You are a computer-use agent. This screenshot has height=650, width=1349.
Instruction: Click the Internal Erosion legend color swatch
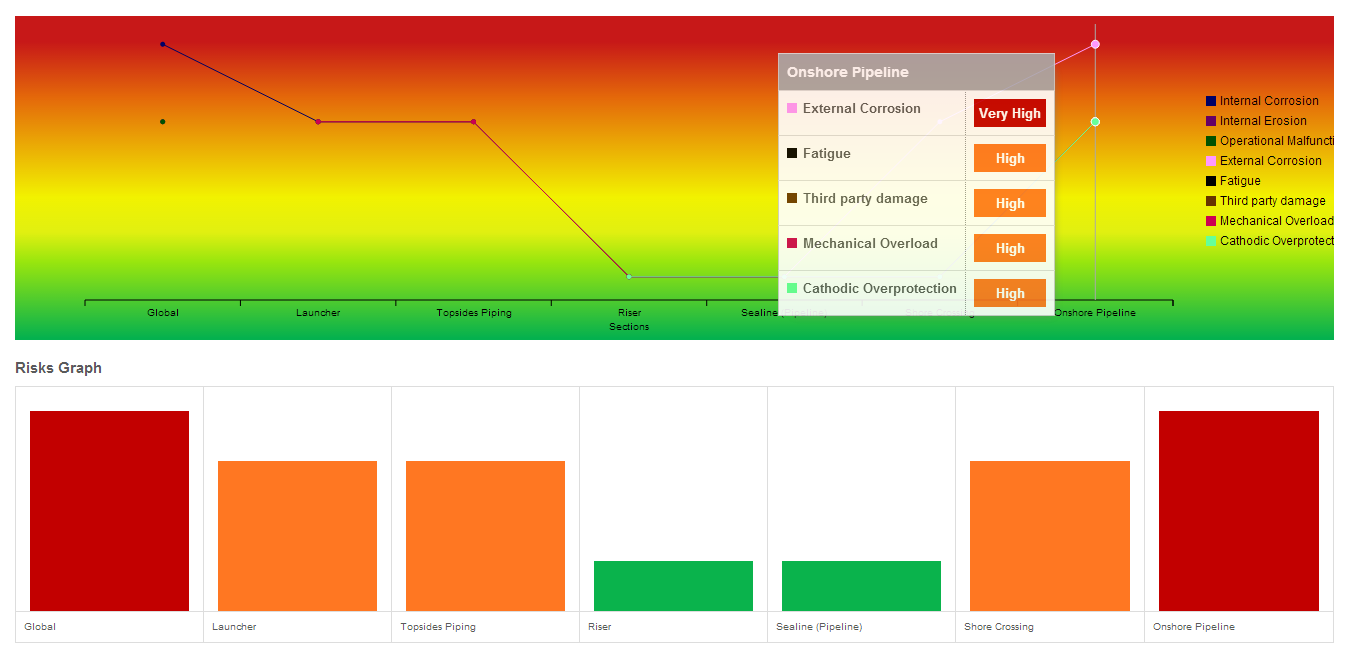[x=1211, y=121]
